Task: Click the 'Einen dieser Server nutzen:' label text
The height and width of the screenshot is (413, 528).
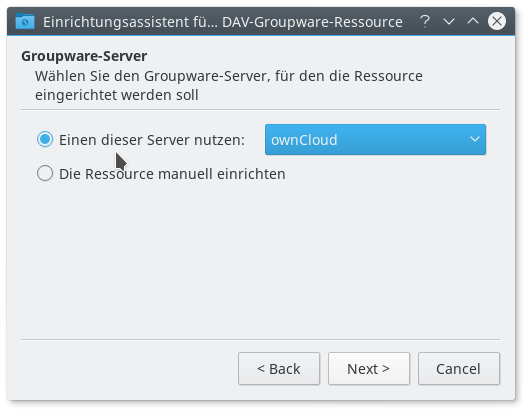Action: click(152, 140)
